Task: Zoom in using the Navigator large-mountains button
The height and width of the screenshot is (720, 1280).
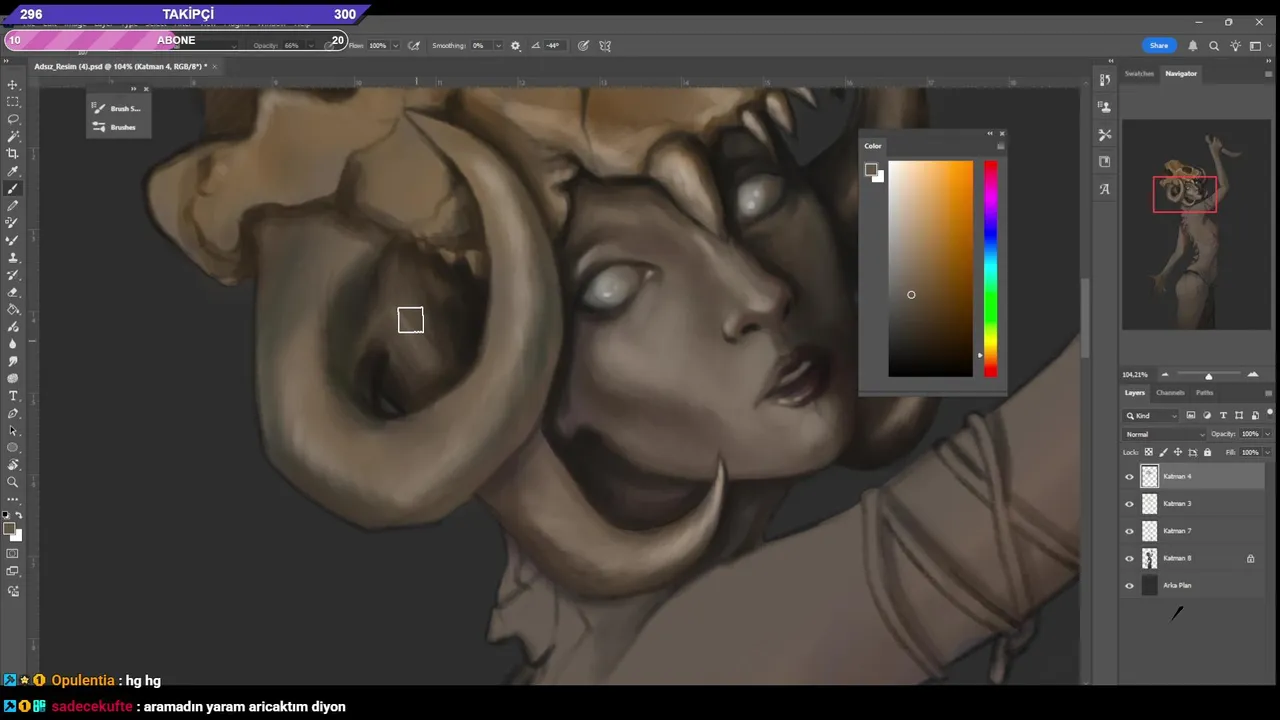Action: click(1253, 375)
